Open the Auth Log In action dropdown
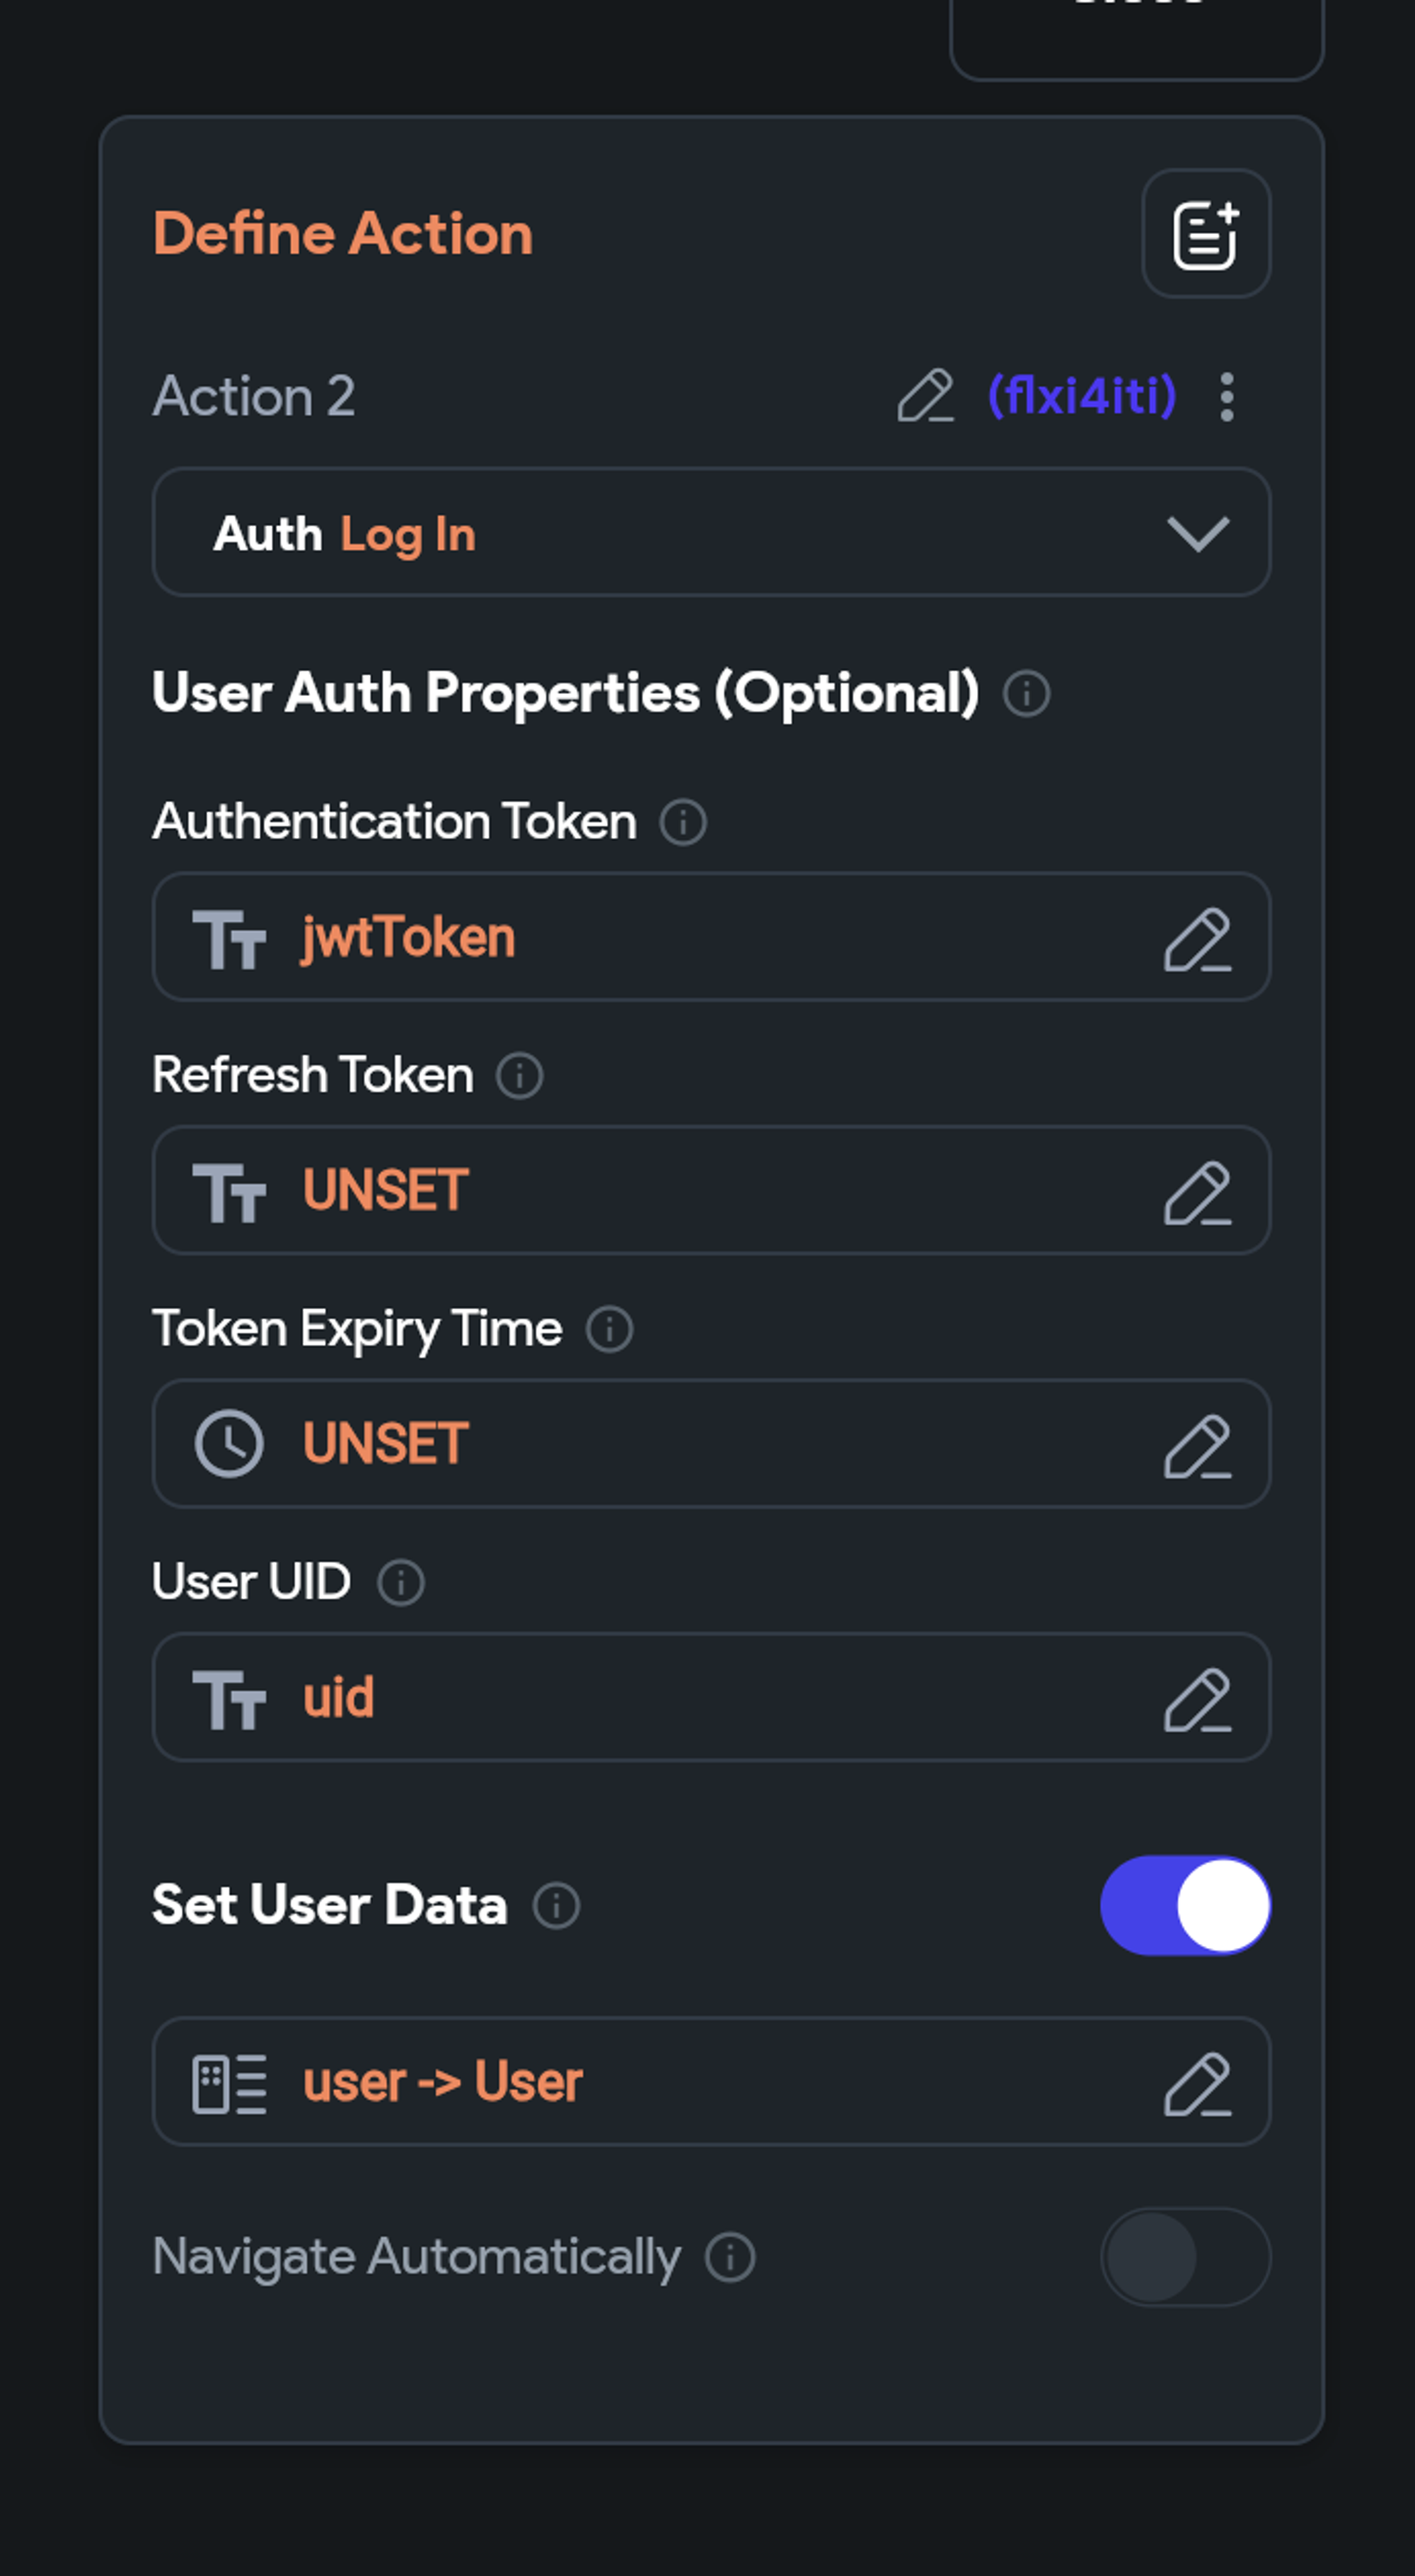 711,532
